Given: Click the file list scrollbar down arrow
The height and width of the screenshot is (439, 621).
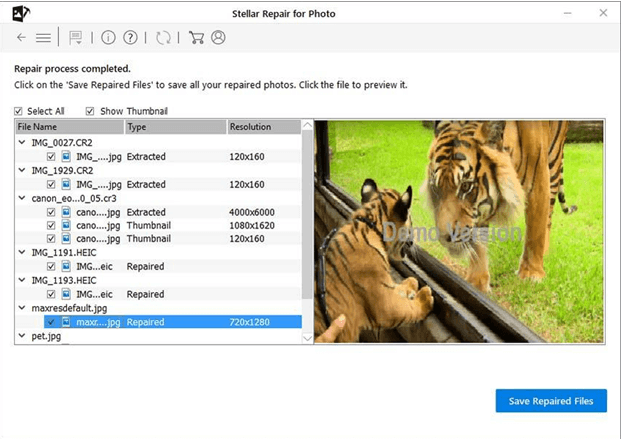Looking at the screenshot, I should pos(307,339).
